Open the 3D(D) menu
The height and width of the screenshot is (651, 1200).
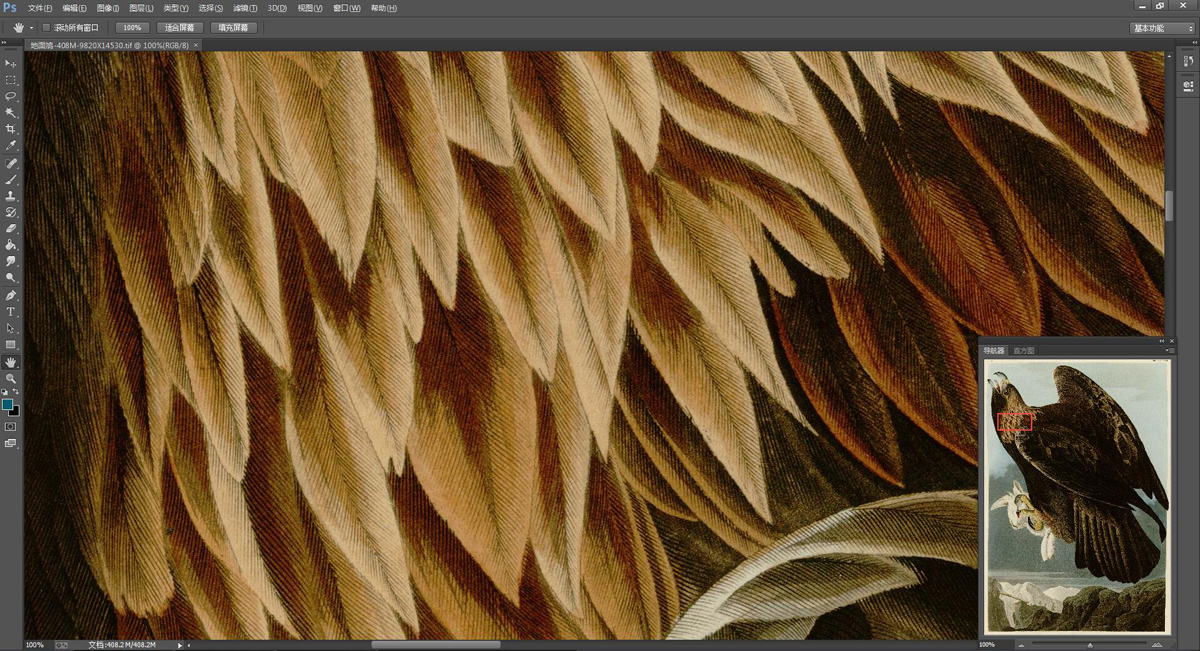[277, 8]
